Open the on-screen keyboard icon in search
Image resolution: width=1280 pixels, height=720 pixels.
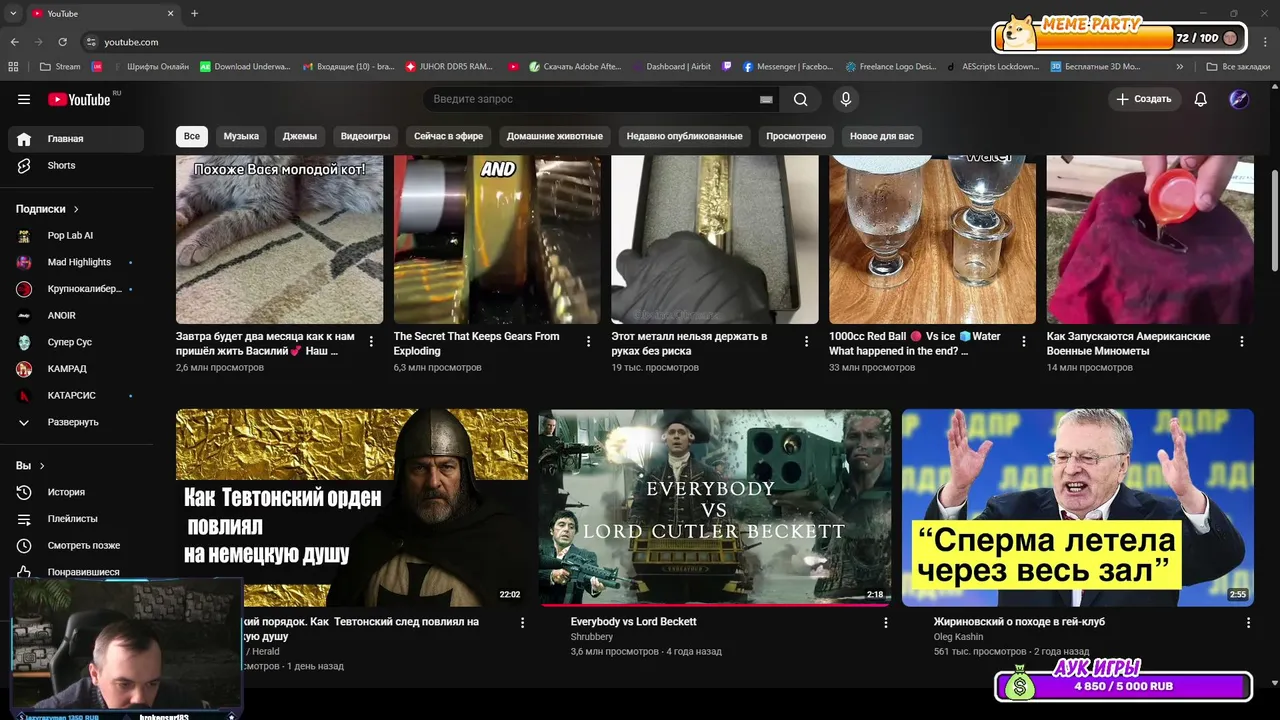(766, 99)
